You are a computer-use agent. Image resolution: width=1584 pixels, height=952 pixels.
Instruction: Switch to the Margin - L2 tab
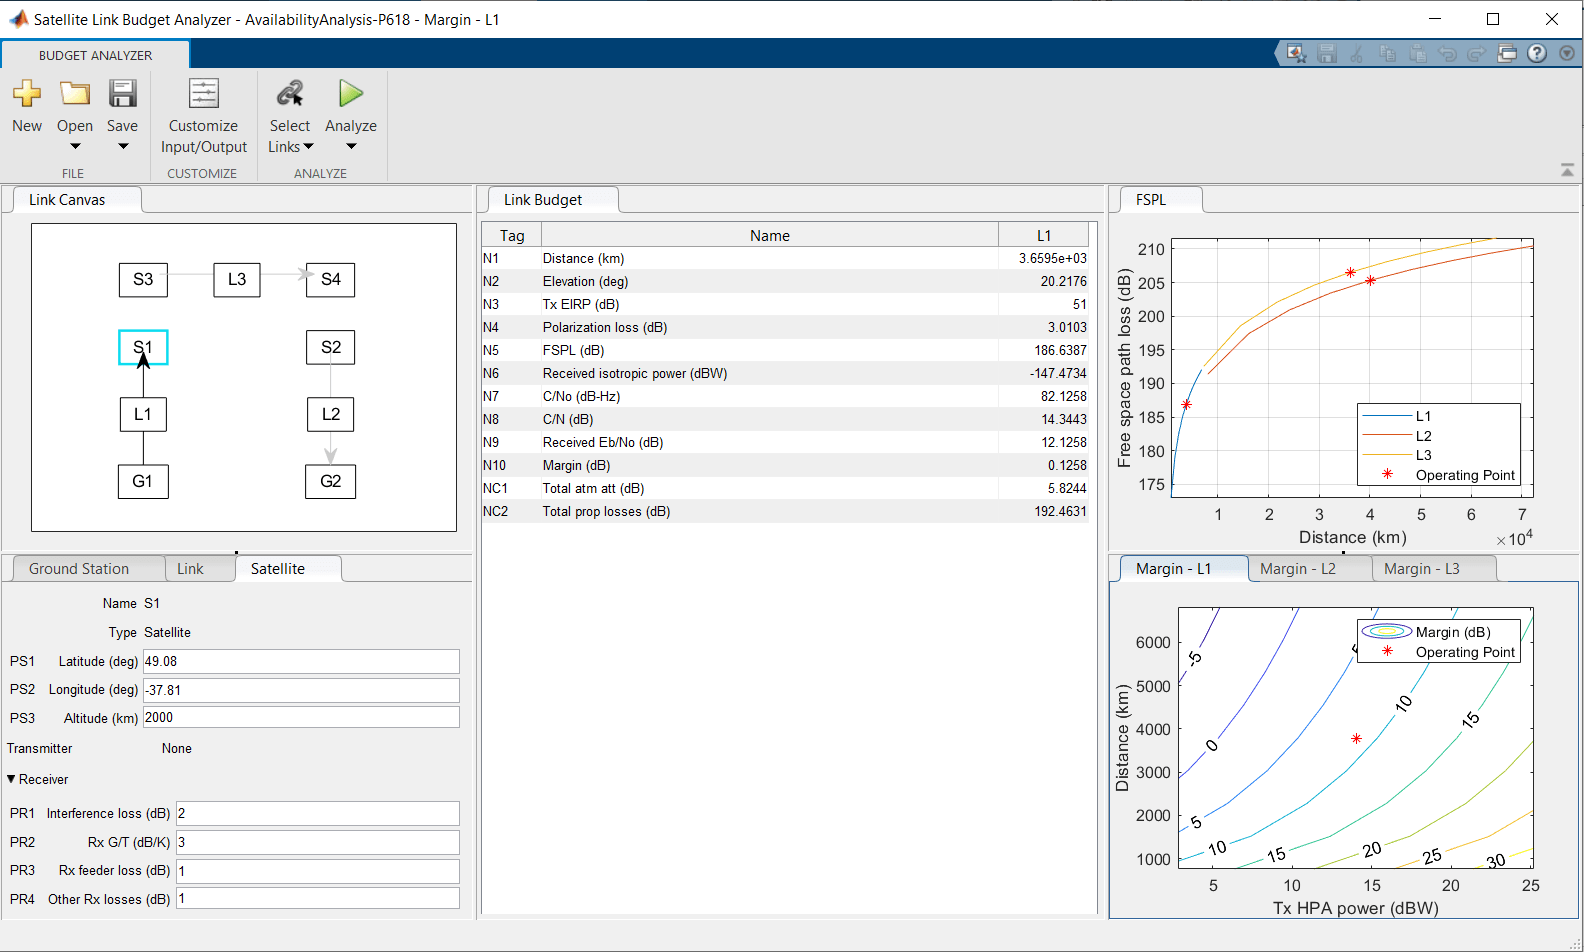tap(1297, 569)
